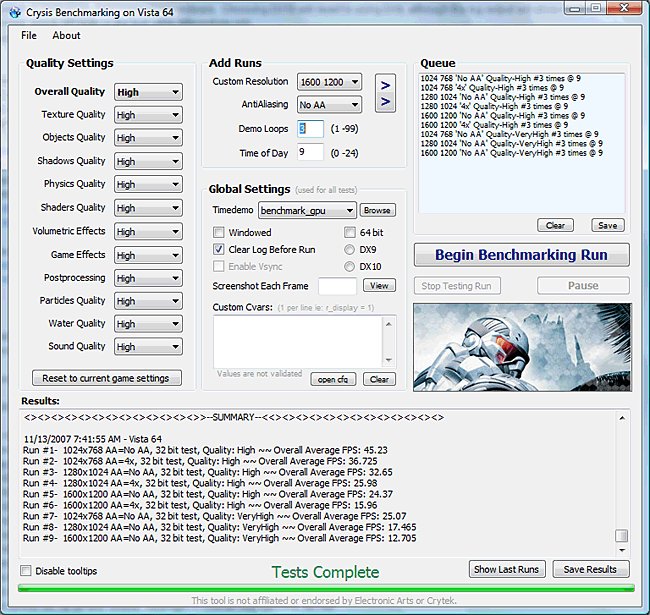Open the Volumetric Effects dropdown

click(x=148, y=231)
